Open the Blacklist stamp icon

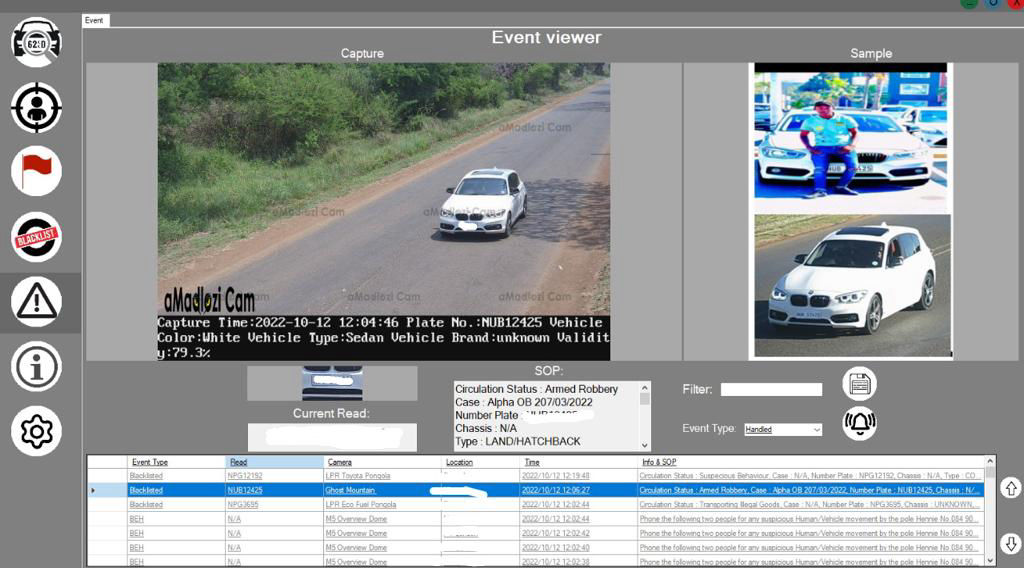[x=37, y=237]
